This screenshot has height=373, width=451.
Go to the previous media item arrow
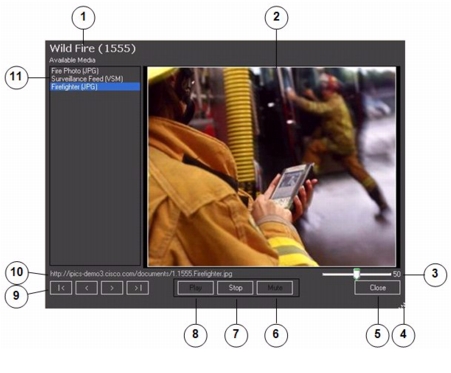(x=87, y=288)
